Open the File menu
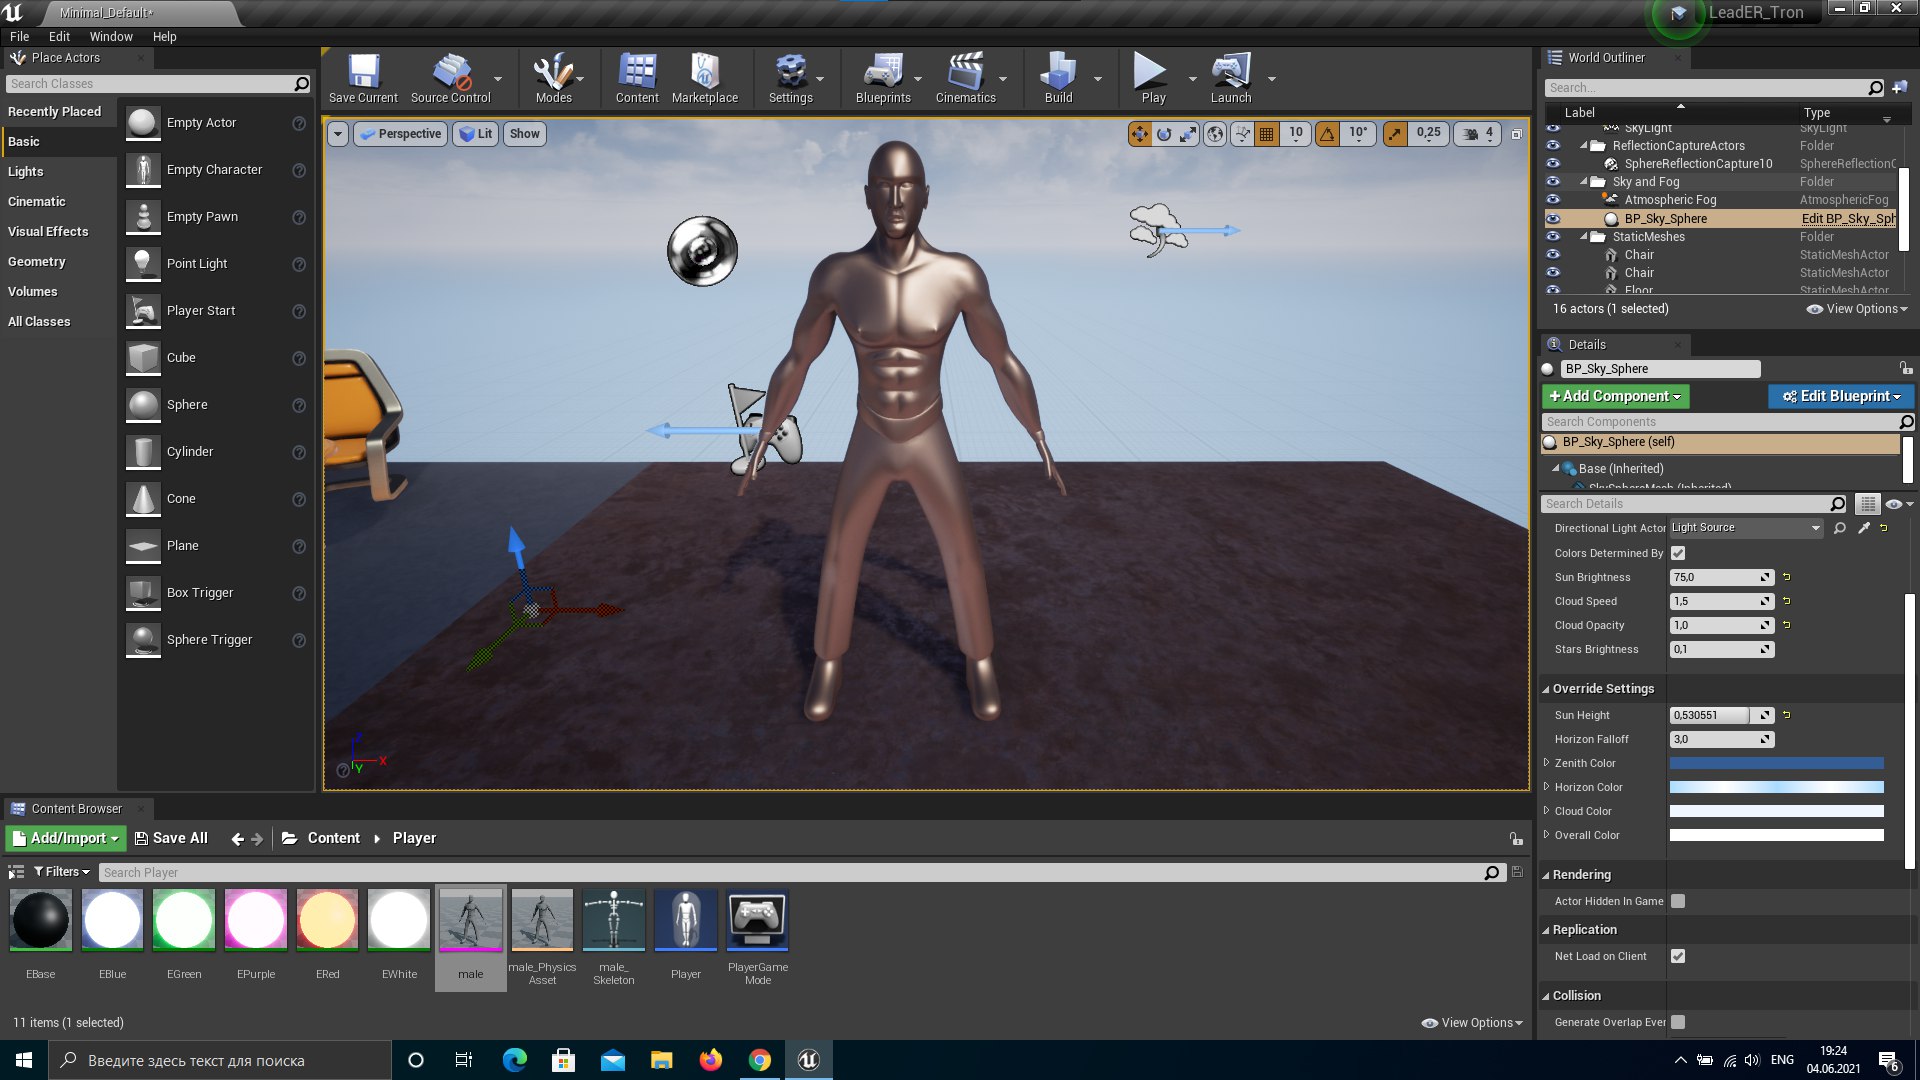The image size is (1920, 1080). pos(20,36)
